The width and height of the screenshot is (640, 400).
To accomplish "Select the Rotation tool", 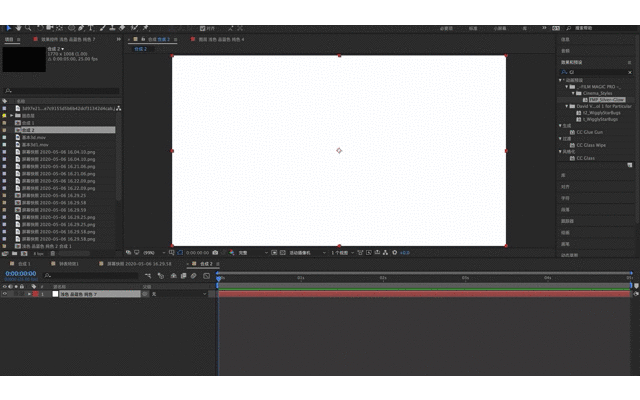I will tap(40, 28).
